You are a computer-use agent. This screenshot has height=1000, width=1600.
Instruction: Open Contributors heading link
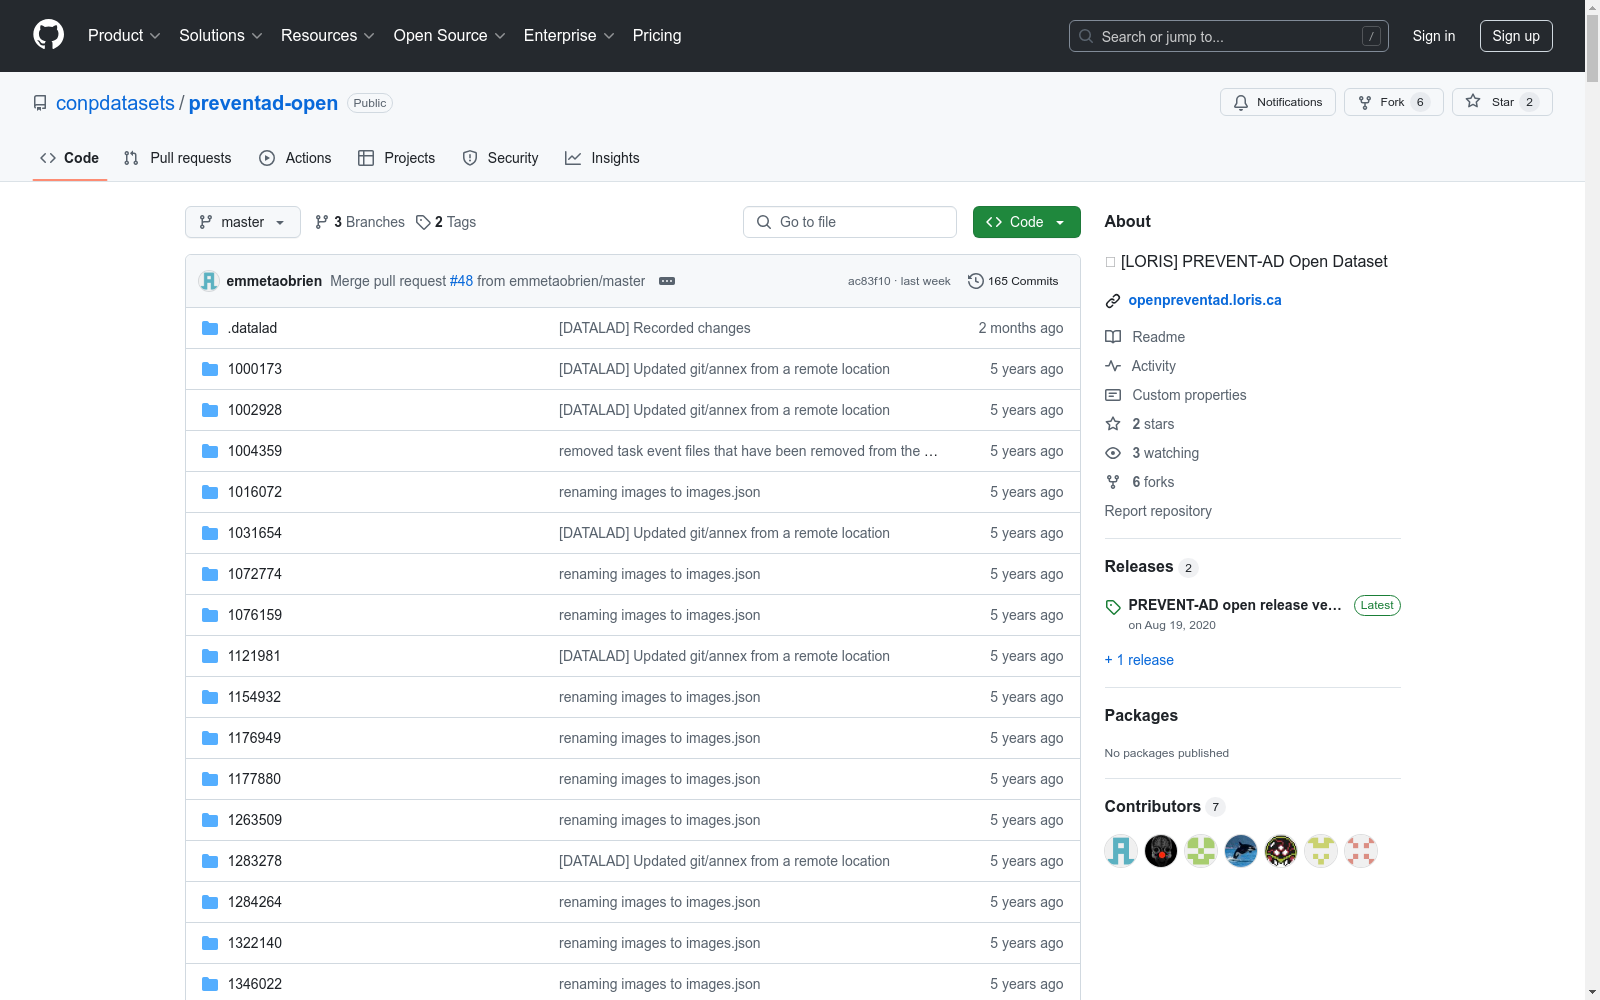click(1153, 806)
